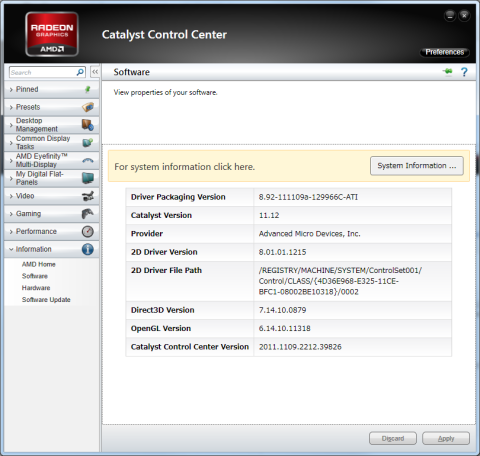This screenshot has width=480, height=456.
Task: Select the Driver Packaging Version value
Action: tap(308, 197)
